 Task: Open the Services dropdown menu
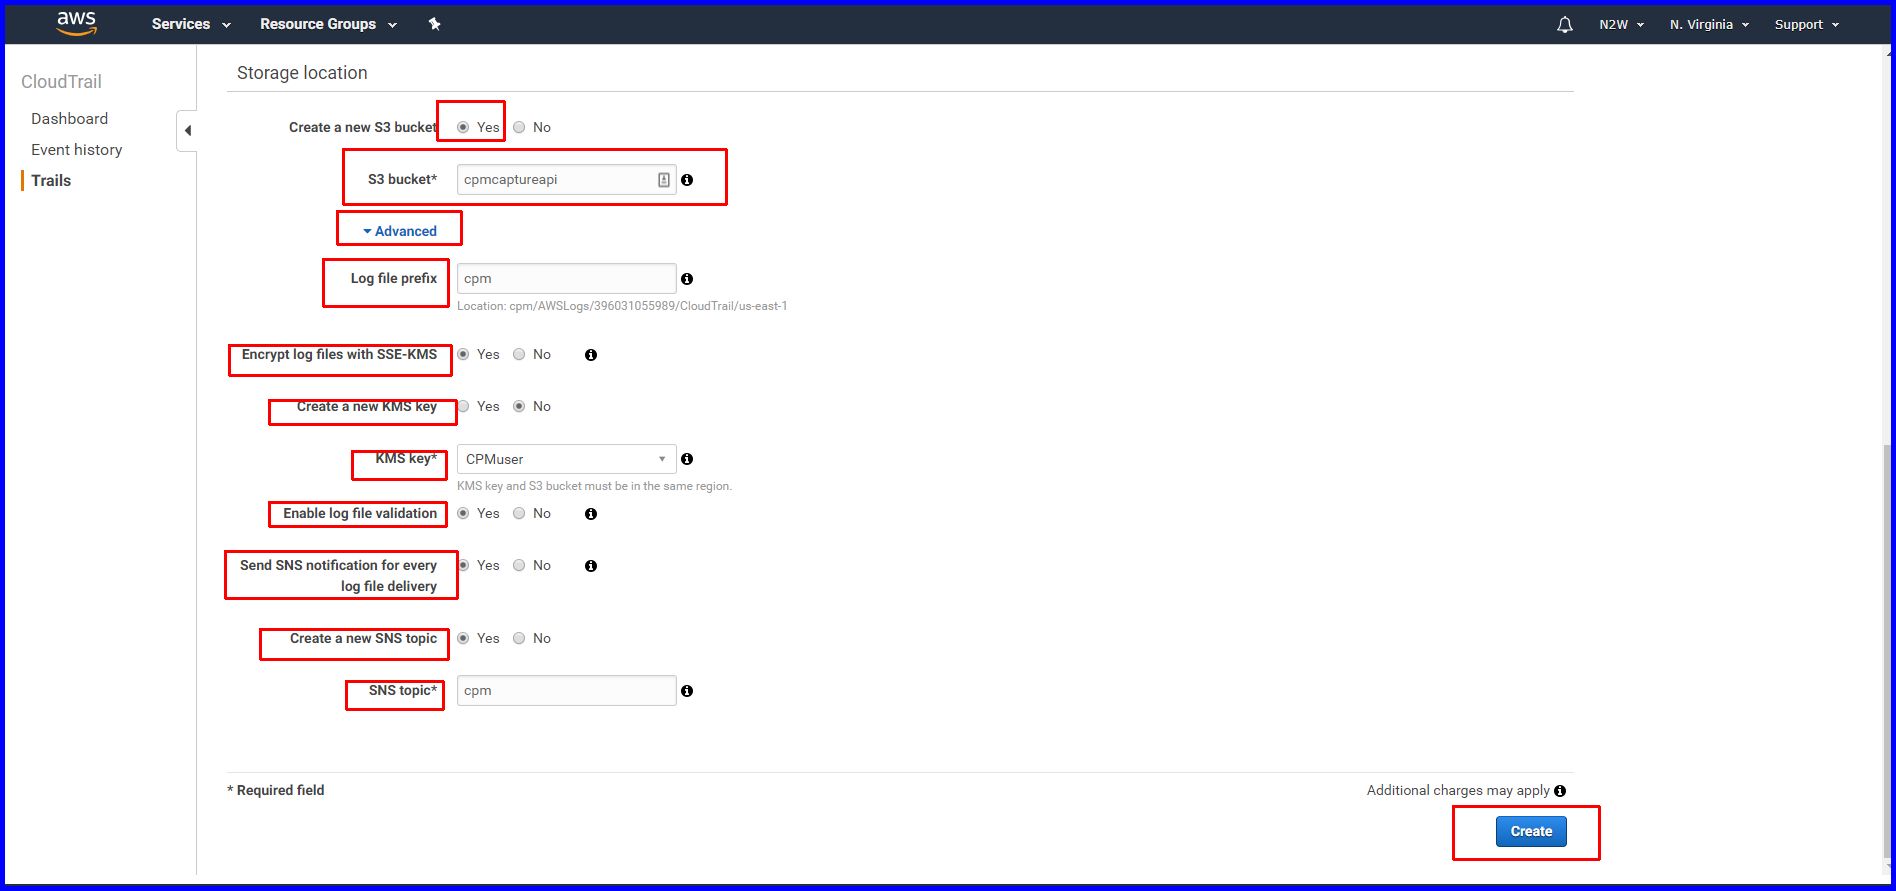[x=191, y=24]
